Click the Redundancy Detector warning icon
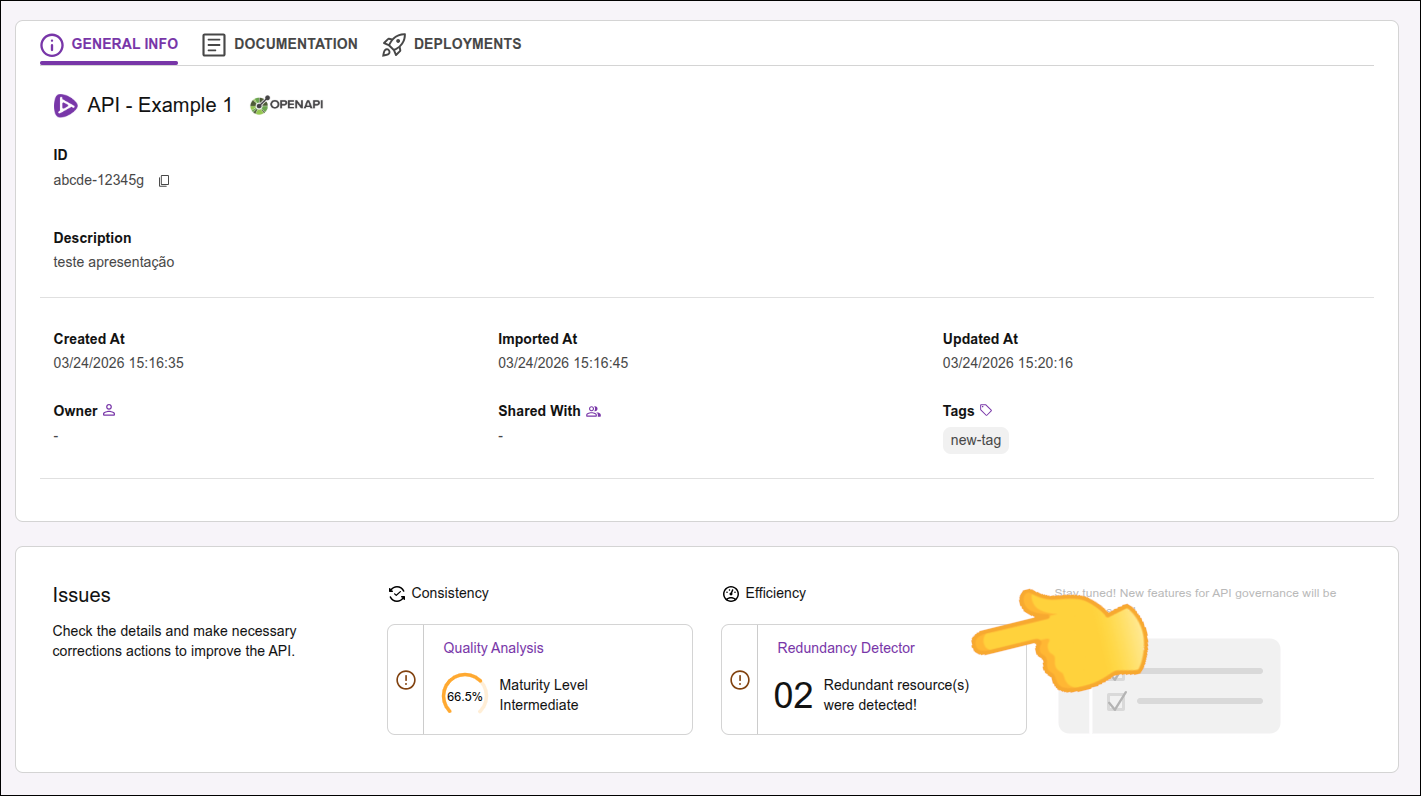This screenshot has height=796, width=1421. [739, 680]
